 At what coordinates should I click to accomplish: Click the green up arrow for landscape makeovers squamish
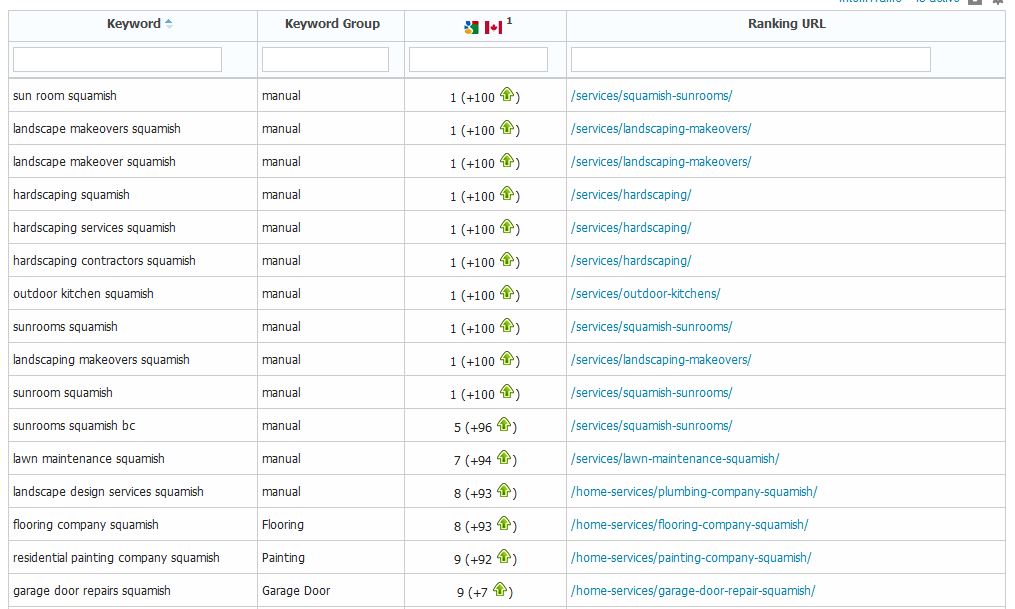[x=507, y=127]
